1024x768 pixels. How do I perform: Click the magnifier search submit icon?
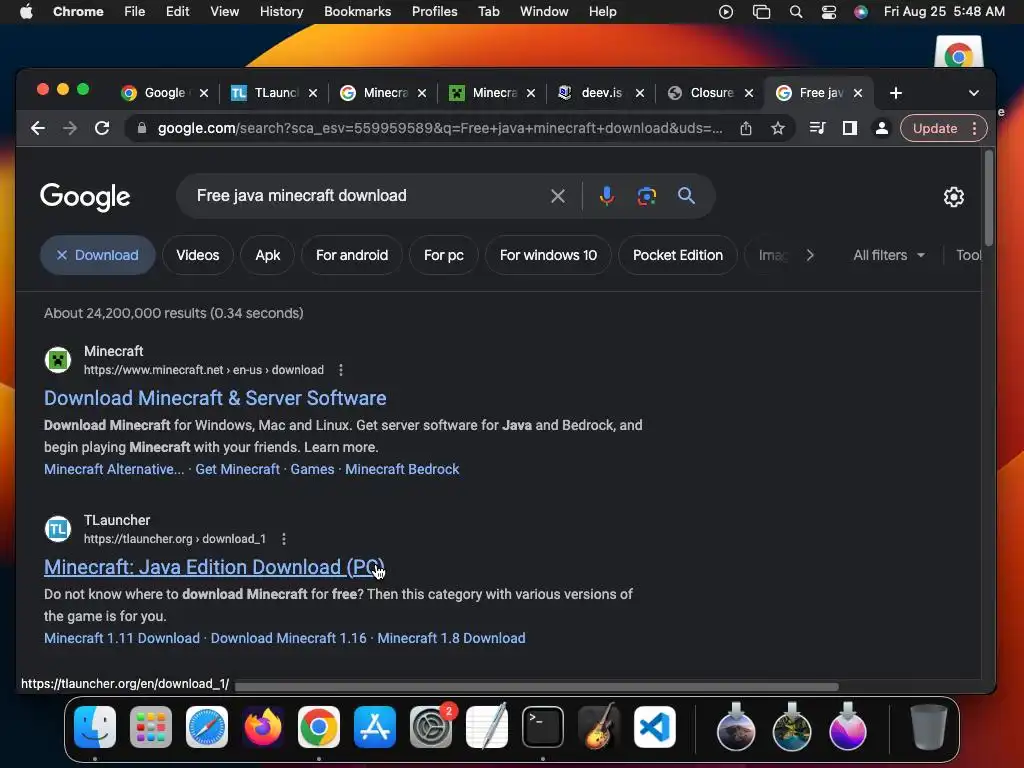[x=686, y=195]
